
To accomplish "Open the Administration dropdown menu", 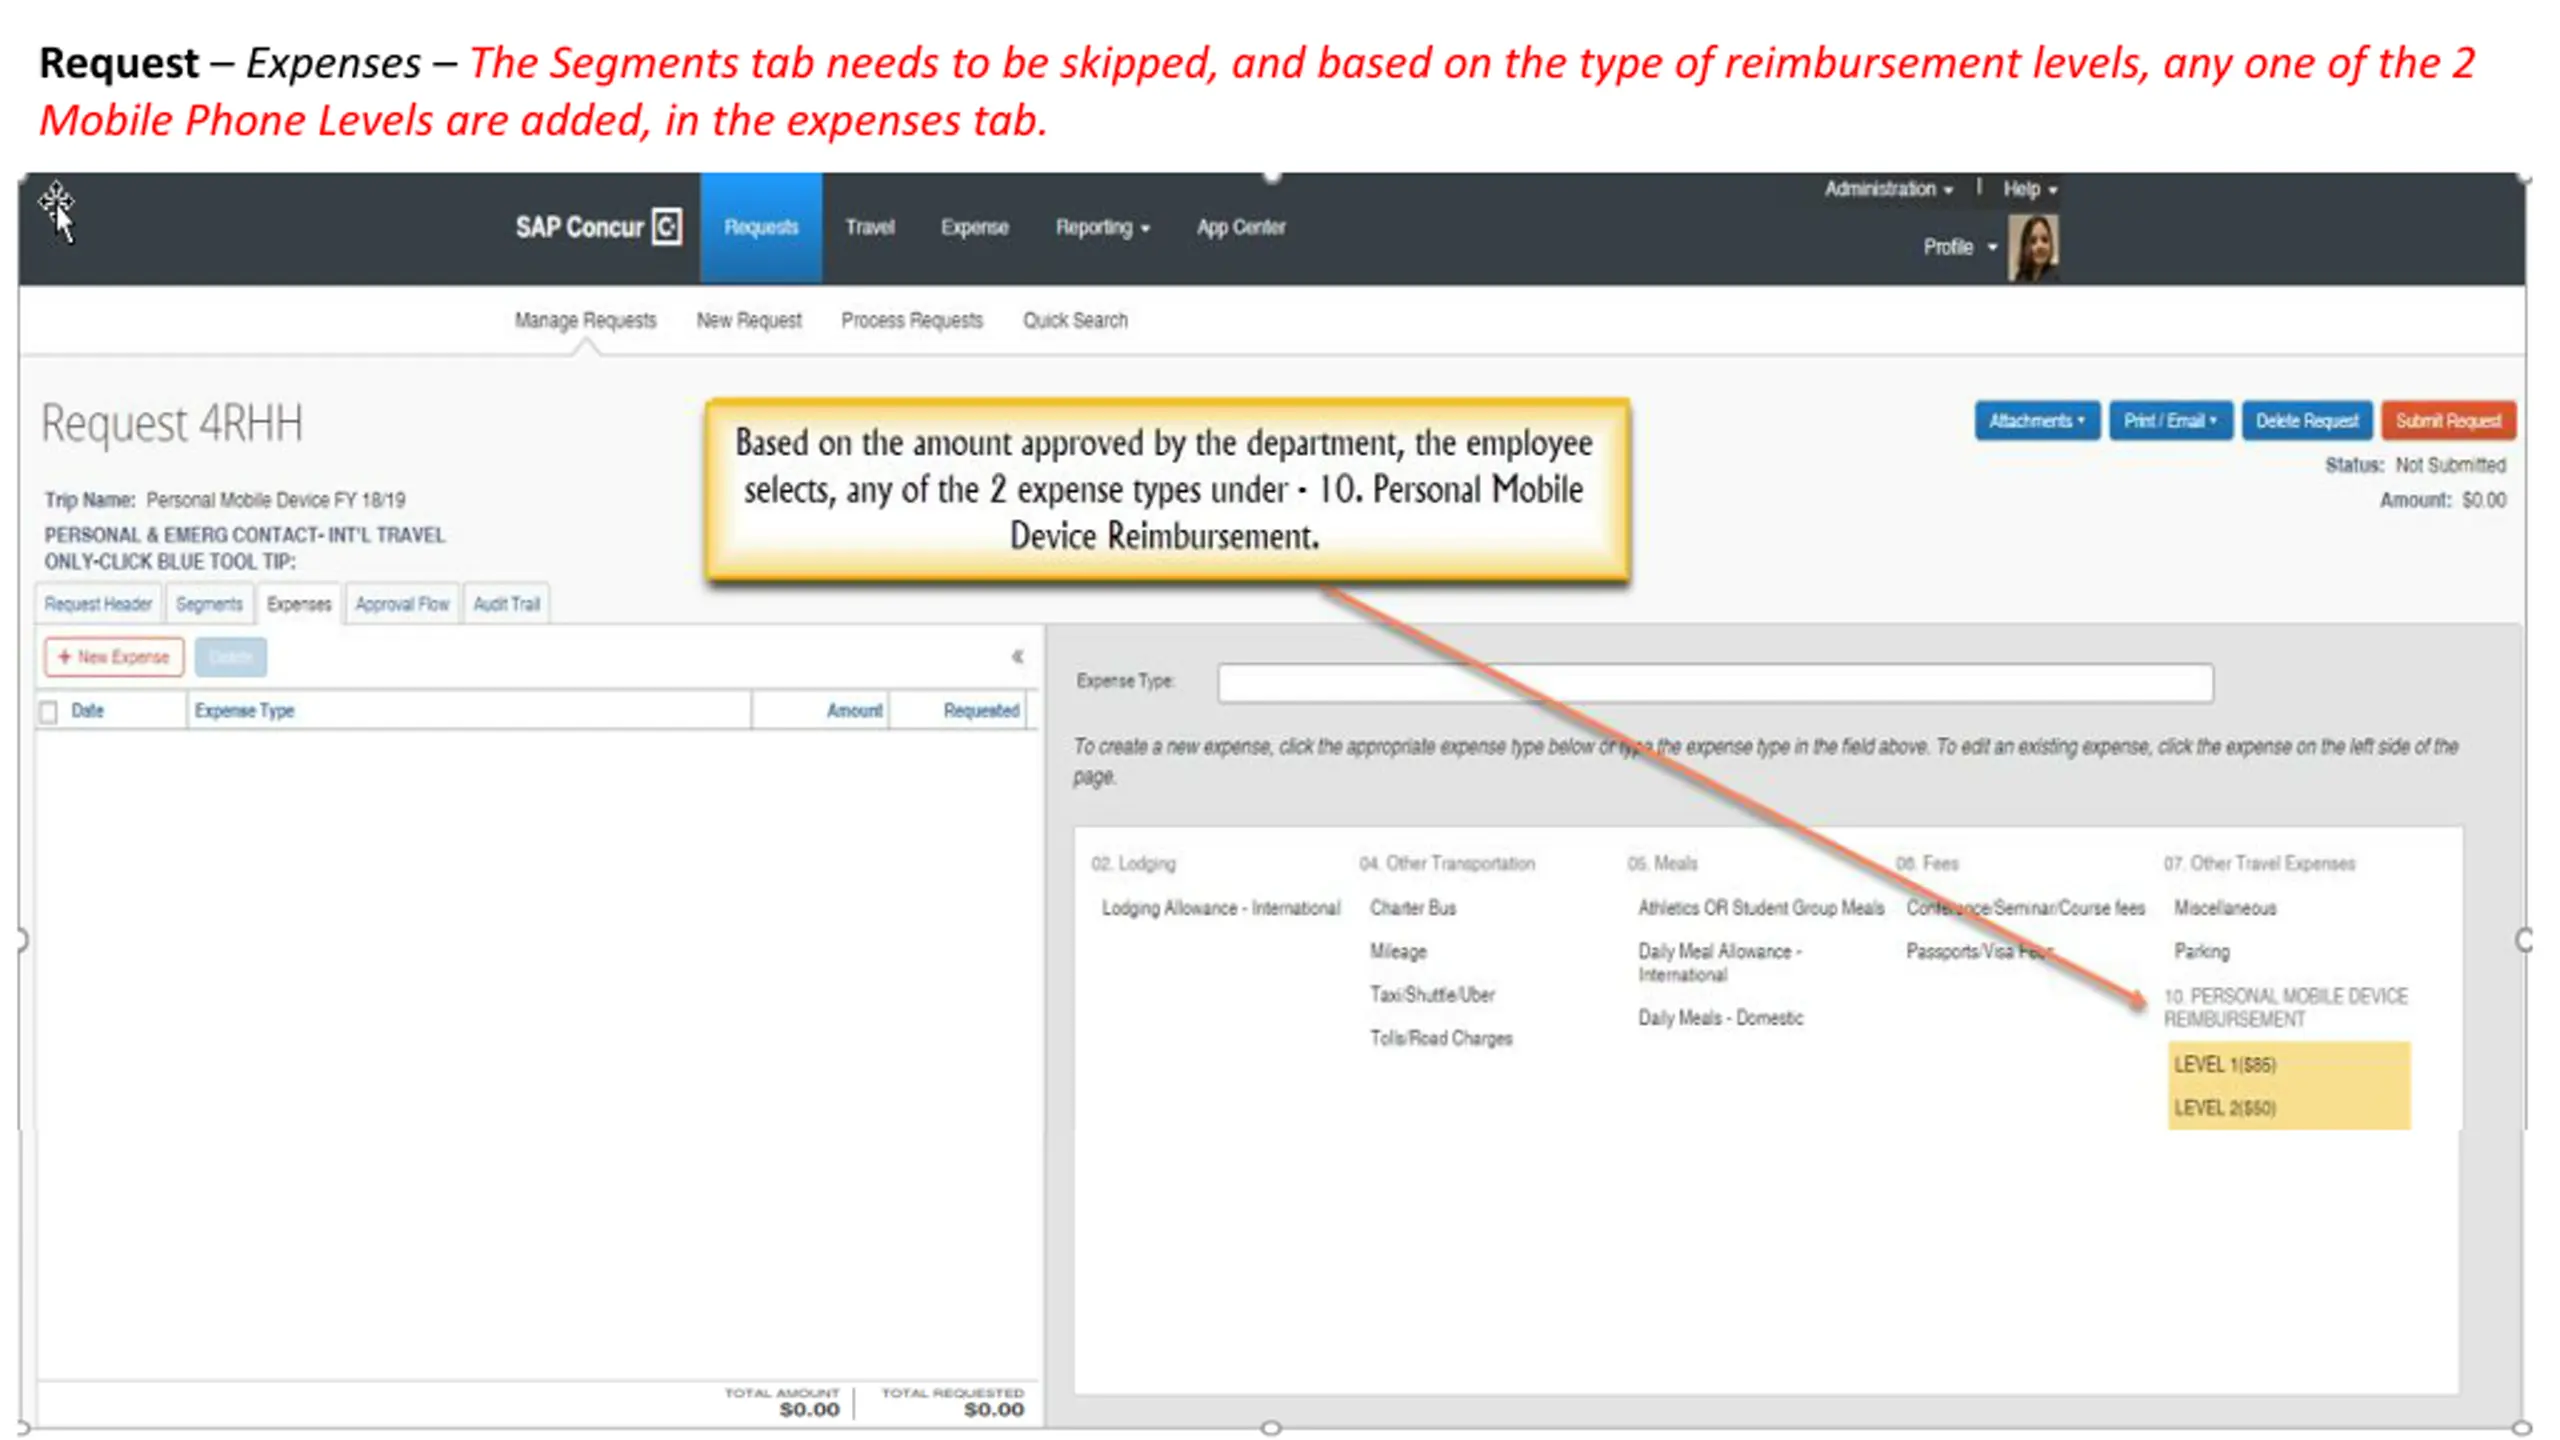I will coord(1888,189).
